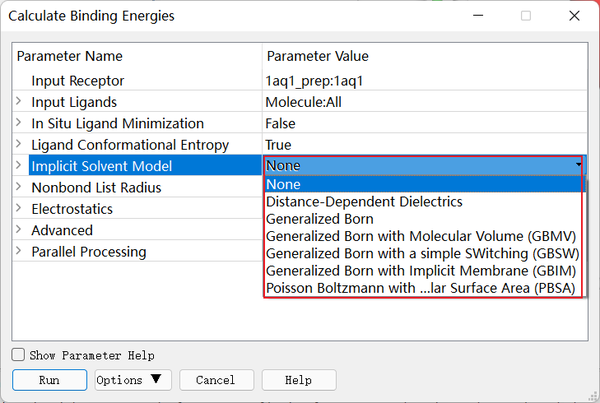Enable the Show Parameter Help checkbox
Image resolution: width=600 pixels, height=403 pixels.
coord(18,355)
